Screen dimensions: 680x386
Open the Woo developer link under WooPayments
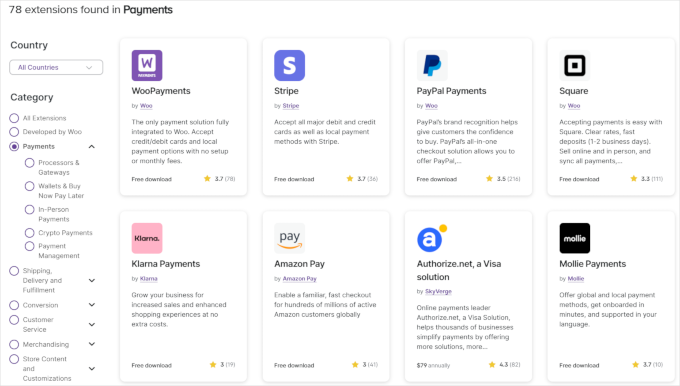point(146,106)
